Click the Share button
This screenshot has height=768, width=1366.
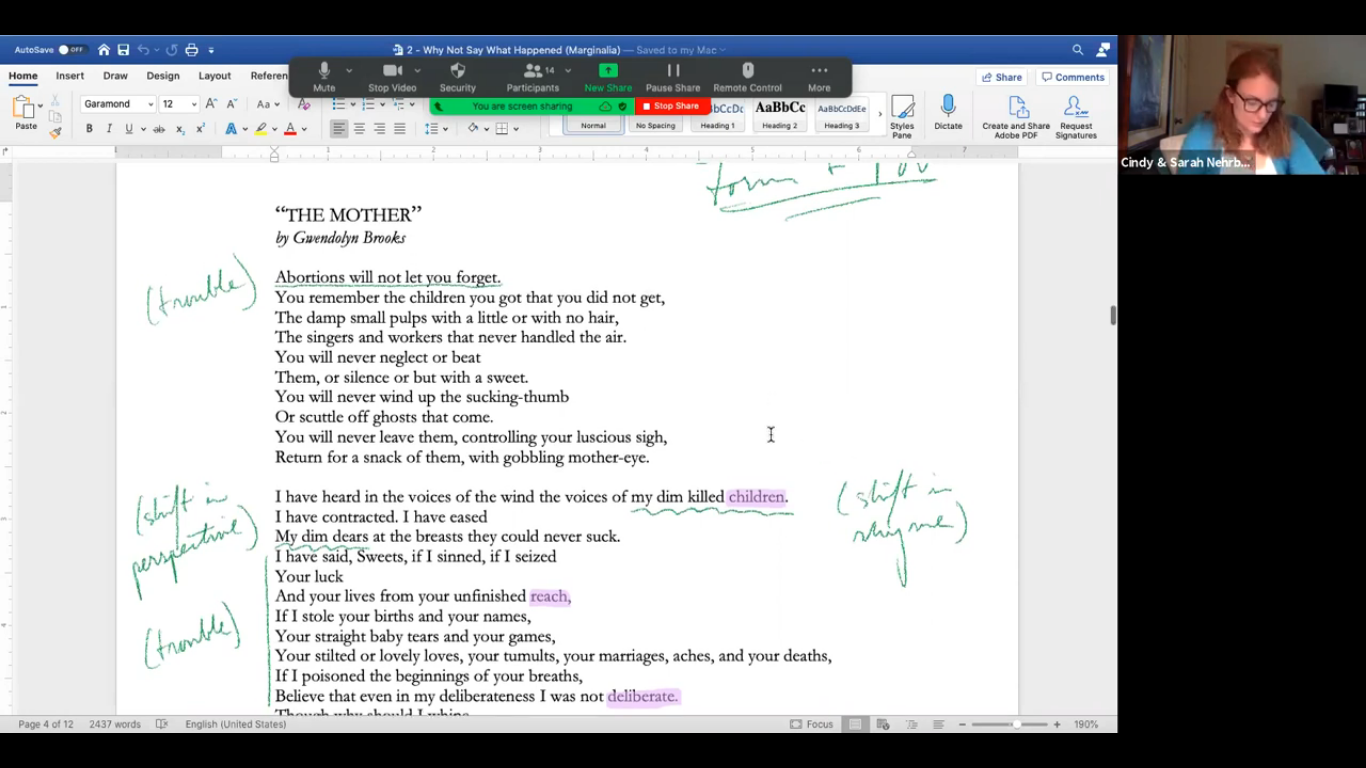pos(1002,77)
